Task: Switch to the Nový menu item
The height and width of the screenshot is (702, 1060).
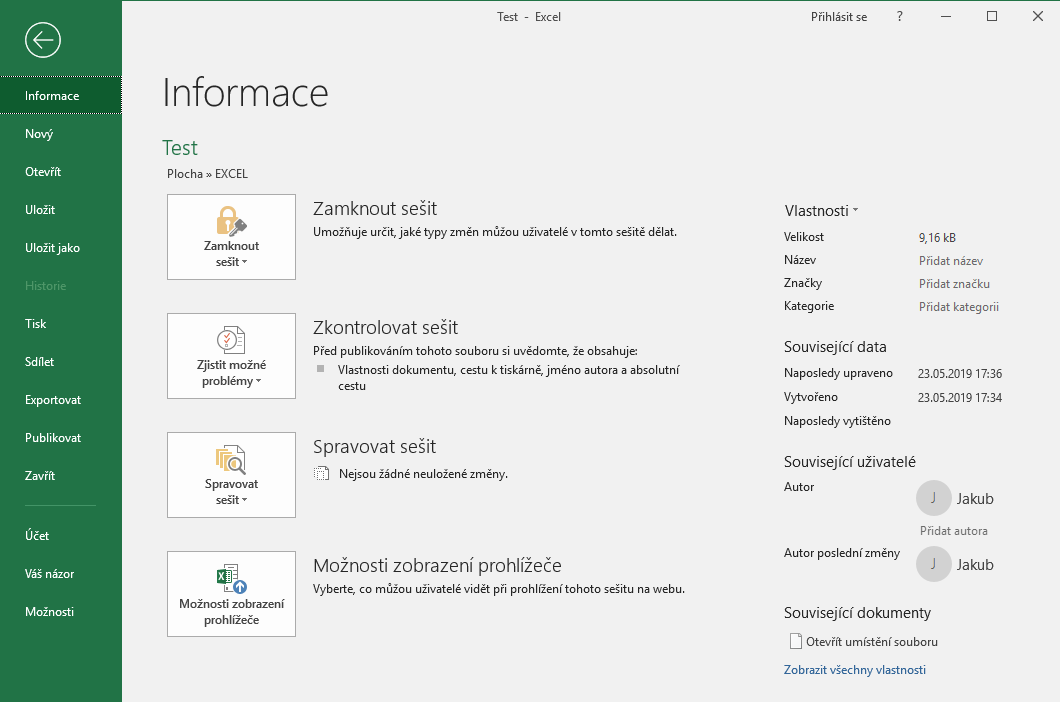Action: pyautogui.click(x=38, y=133)
